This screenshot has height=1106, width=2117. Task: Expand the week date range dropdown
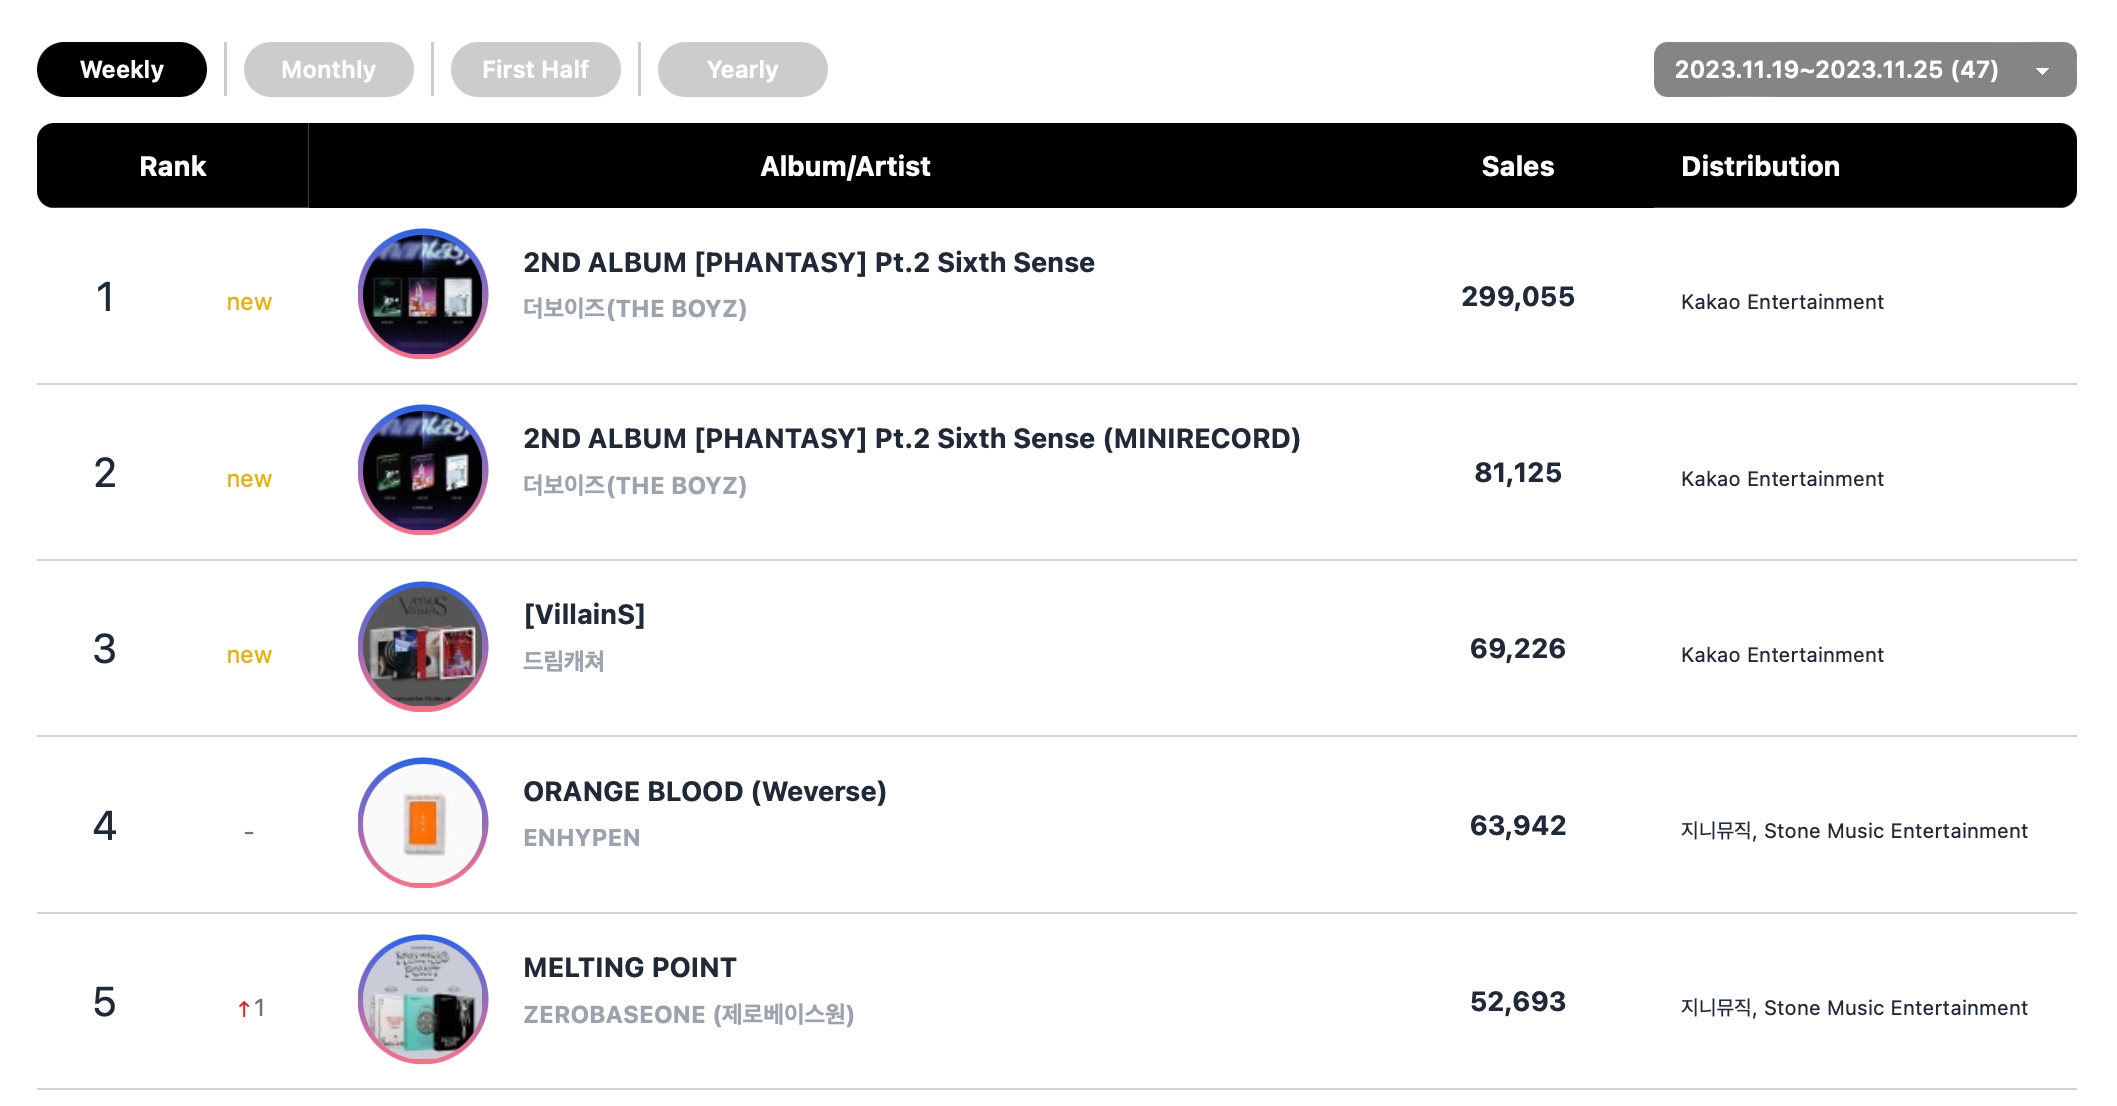click(x=1836, y=70)
